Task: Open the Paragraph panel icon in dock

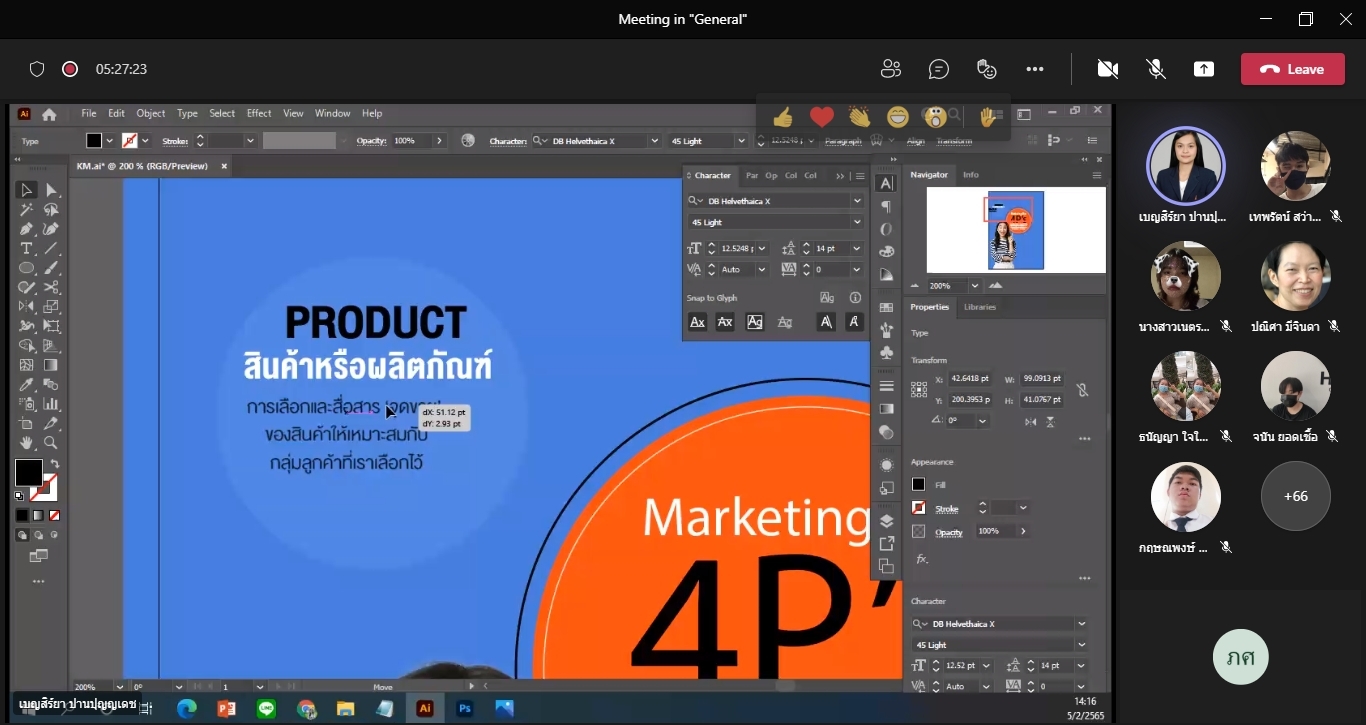Action: coord(885,206)
